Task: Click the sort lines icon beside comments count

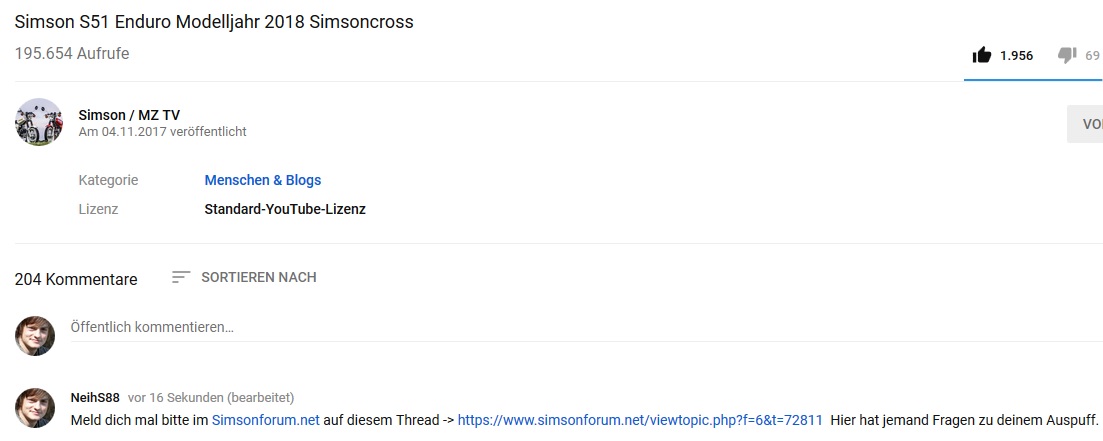Action: [180, 277]
